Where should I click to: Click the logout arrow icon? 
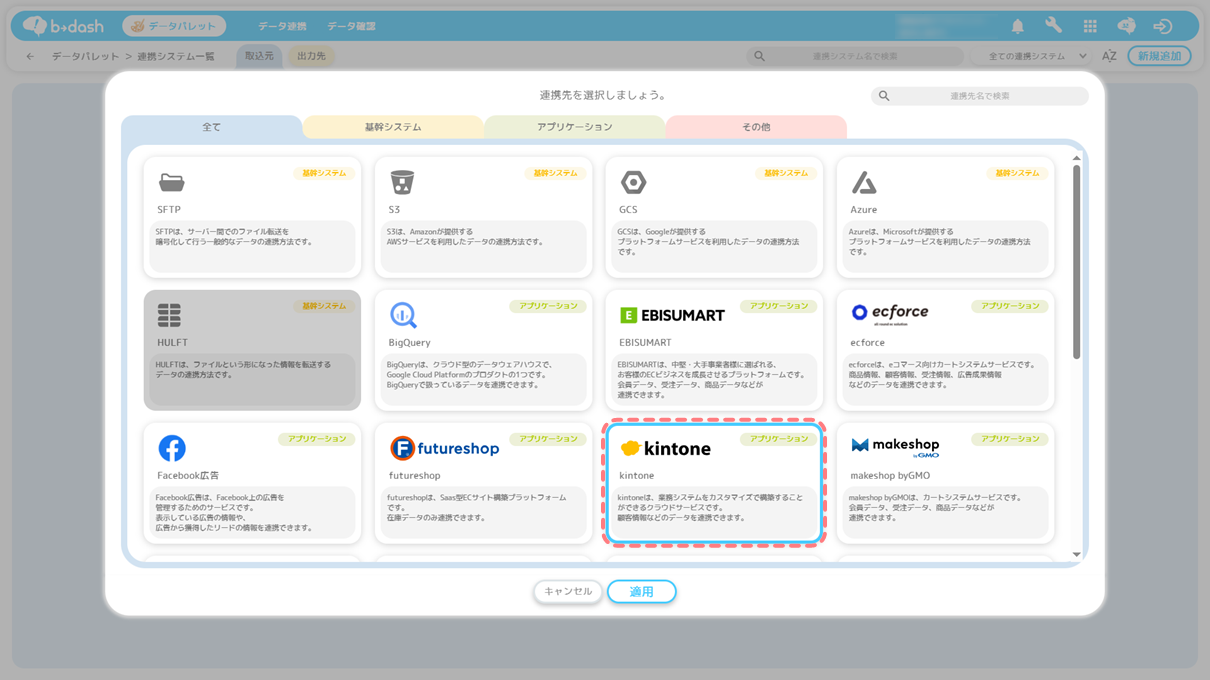[1162, 27]
